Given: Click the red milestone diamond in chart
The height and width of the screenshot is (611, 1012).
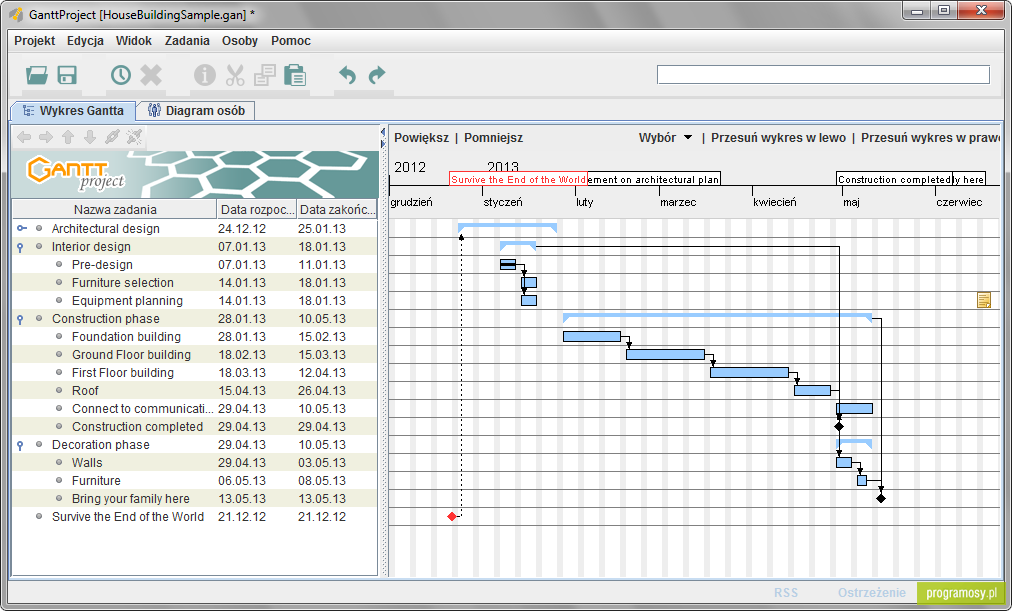Looking at the screenshot, I should [x=452, y=516].
